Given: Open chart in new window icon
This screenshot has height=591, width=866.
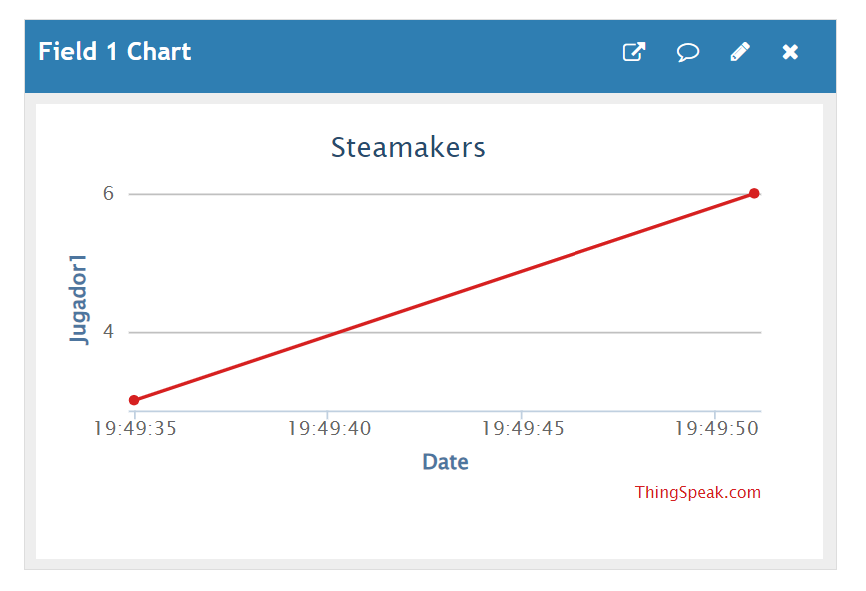Looking at the screenshot, I should (634, 52).
